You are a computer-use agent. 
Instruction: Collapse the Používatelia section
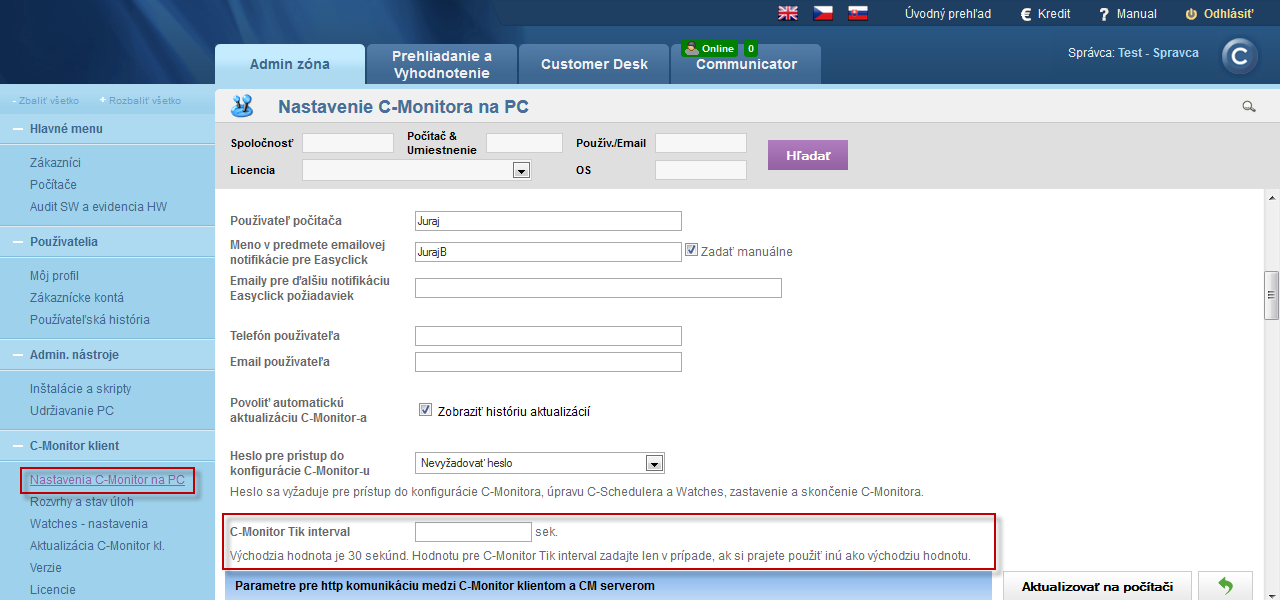click(19, 242)
